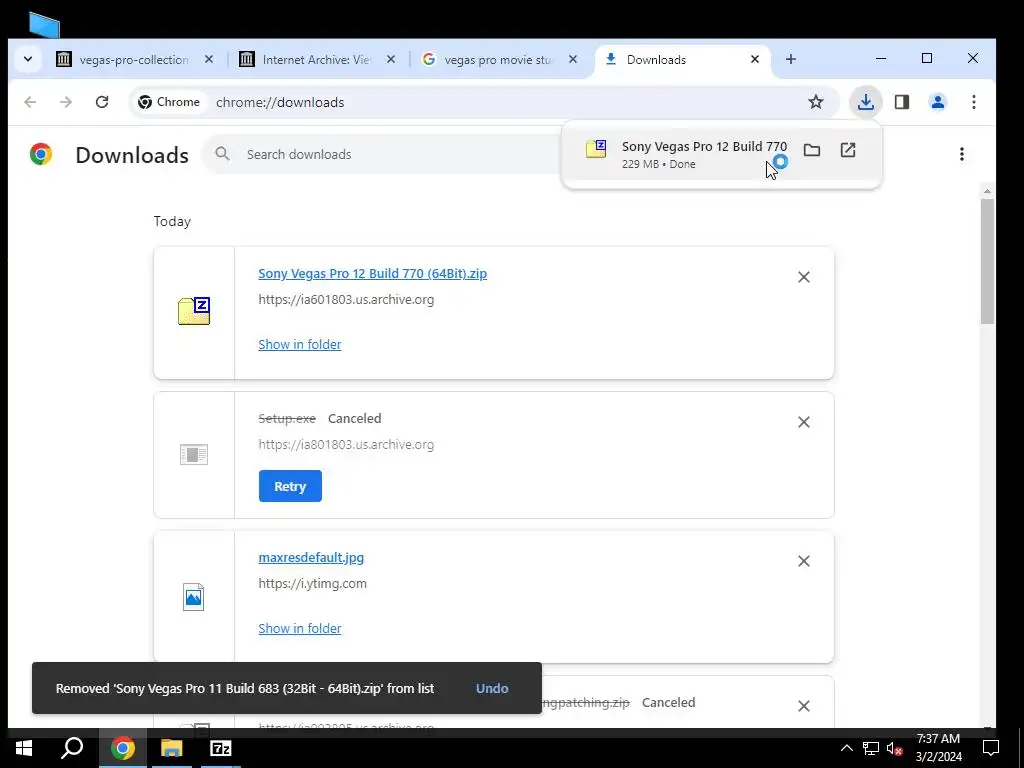Screen dimensions: 1024x768
Task: Click the Chrome site info chip
Action: coord(169,102)
